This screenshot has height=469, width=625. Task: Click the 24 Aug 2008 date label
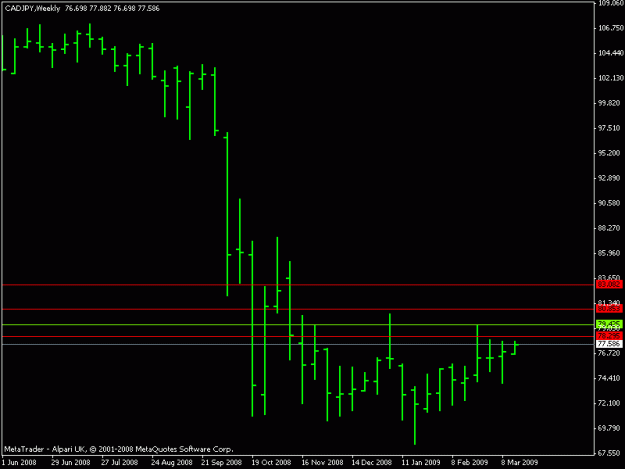(172, 463)
